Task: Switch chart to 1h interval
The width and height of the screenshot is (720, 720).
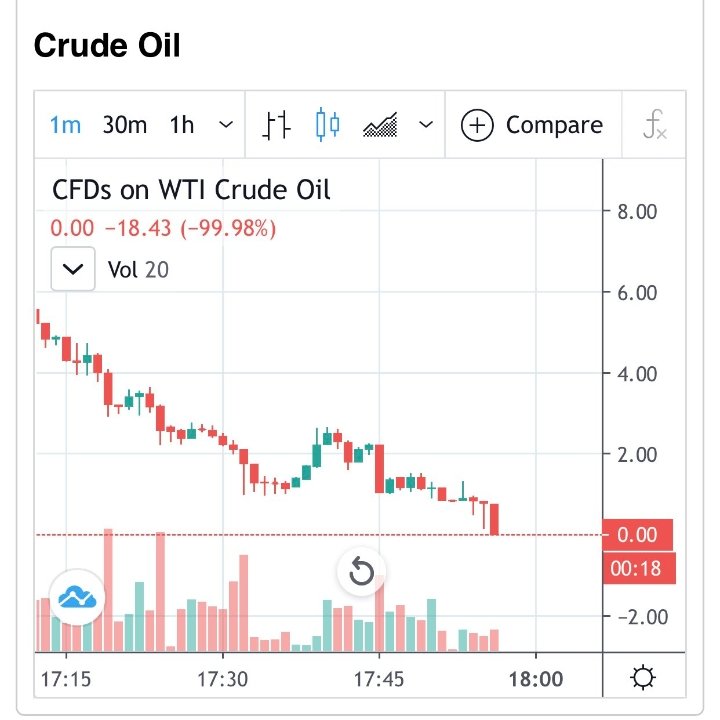Action: coord(182,126)
